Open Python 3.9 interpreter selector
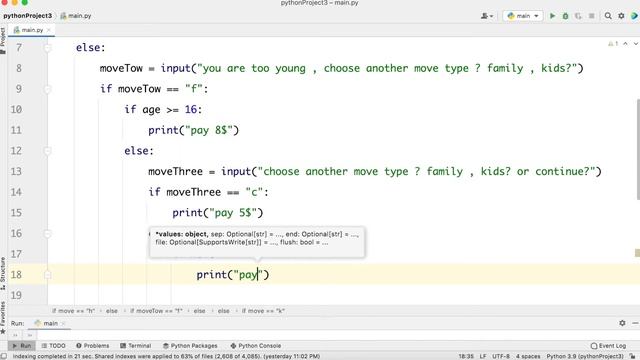Screen dimensions: 640x360 585,356
